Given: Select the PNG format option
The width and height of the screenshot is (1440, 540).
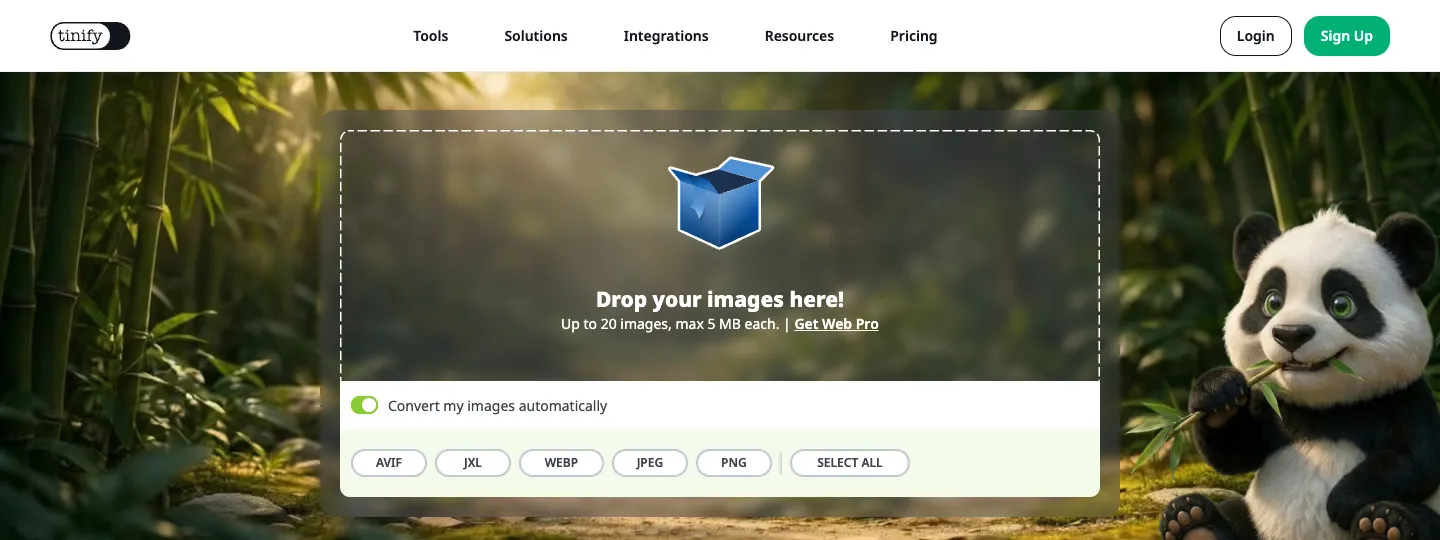Looking at the screenshot, I should tap(734, 463).
